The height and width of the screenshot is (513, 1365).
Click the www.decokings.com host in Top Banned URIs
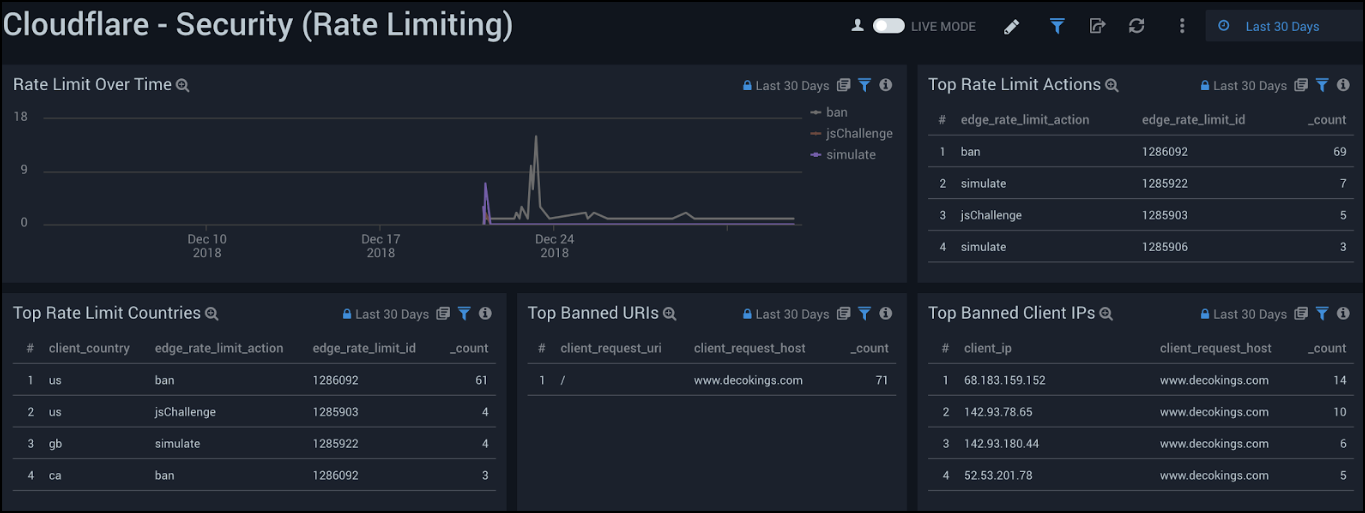[x=748, y=380]
